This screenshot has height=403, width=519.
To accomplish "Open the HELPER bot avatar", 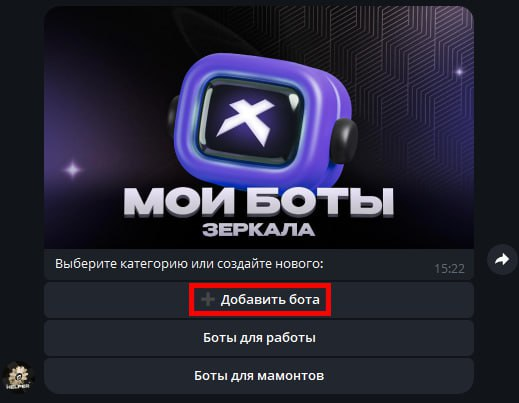I will click(18, 377).
